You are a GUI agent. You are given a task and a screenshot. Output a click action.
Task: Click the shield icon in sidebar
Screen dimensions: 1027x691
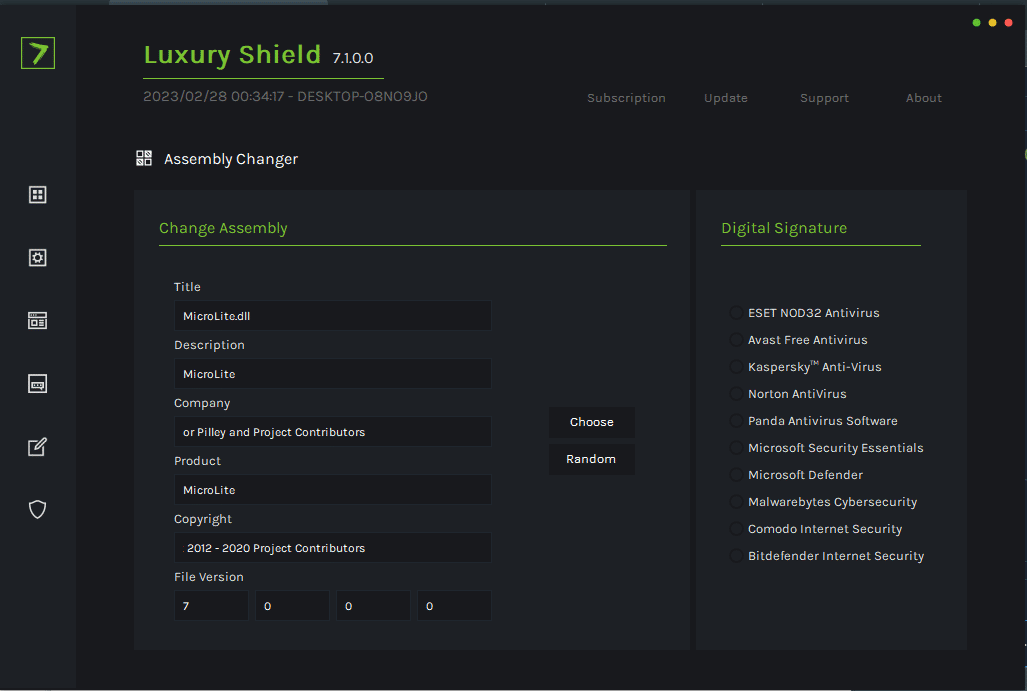(38, 510)
